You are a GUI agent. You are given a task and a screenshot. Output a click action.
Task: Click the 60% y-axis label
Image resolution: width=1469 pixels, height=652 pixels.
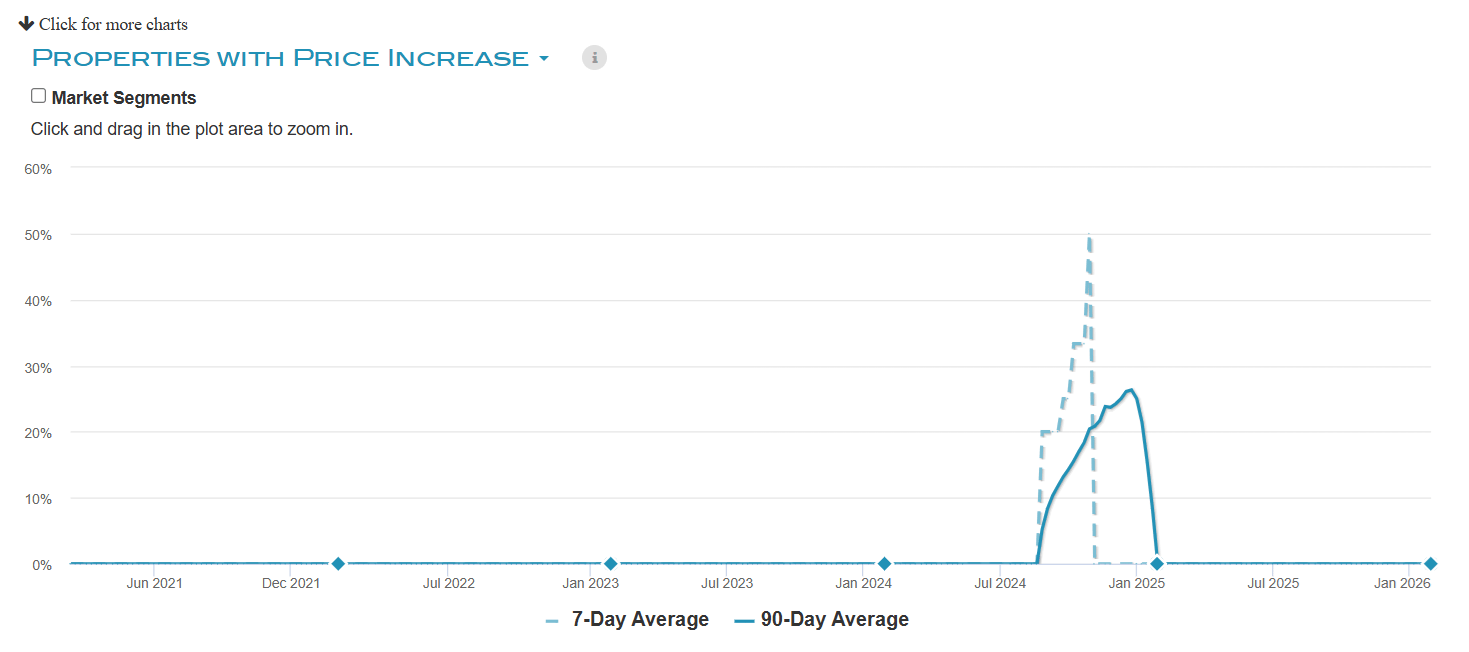coord(38,169)
